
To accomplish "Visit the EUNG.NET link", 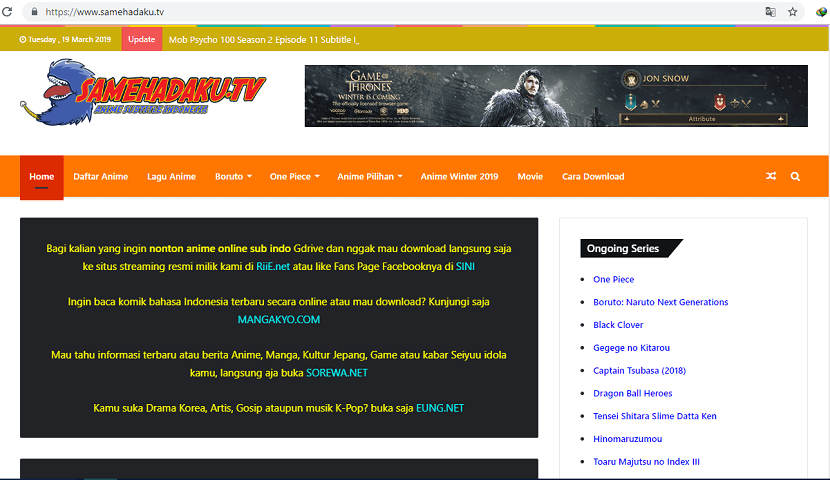I will click(440, 408).
